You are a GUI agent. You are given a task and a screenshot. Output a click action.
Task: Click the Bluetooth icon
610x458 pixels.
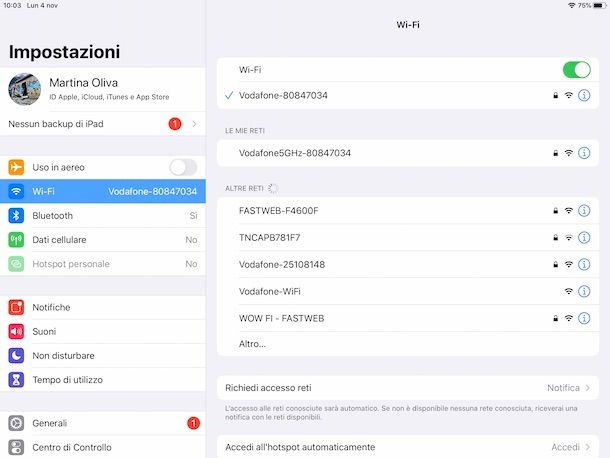coord(16,216)
